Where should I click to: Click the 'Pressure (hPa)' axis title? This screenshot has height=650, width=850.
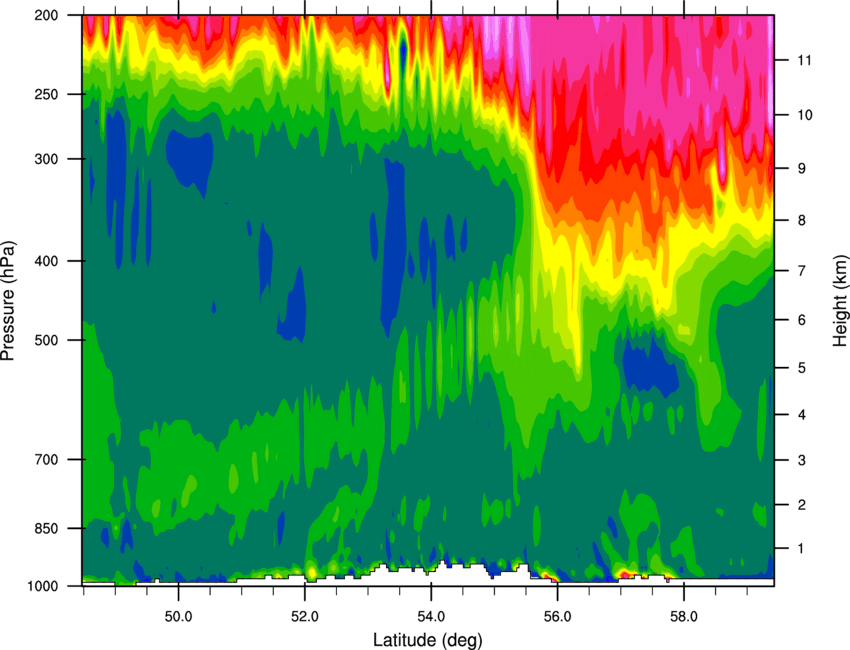coord(8,300)
